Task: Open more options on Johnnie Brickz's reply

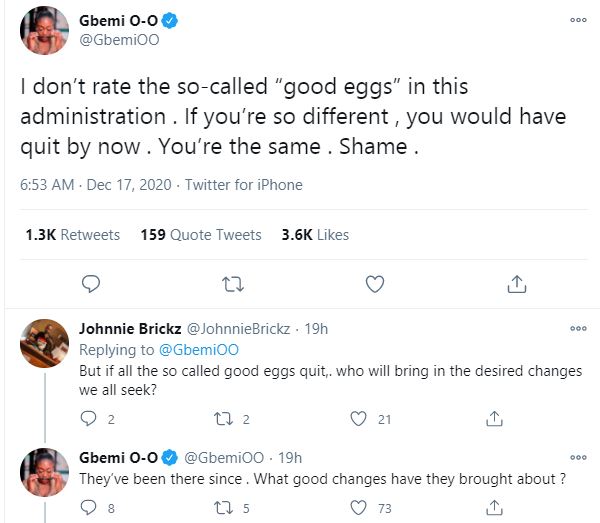Action: 578,328
